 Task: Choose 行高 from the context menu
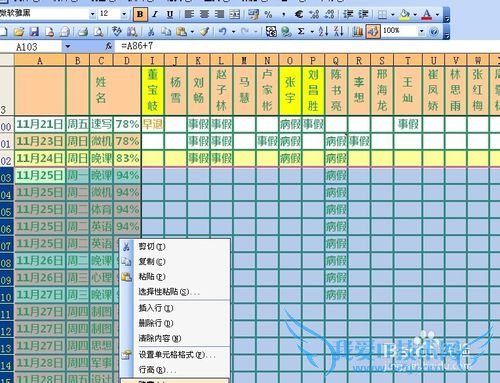click(175, 370)
